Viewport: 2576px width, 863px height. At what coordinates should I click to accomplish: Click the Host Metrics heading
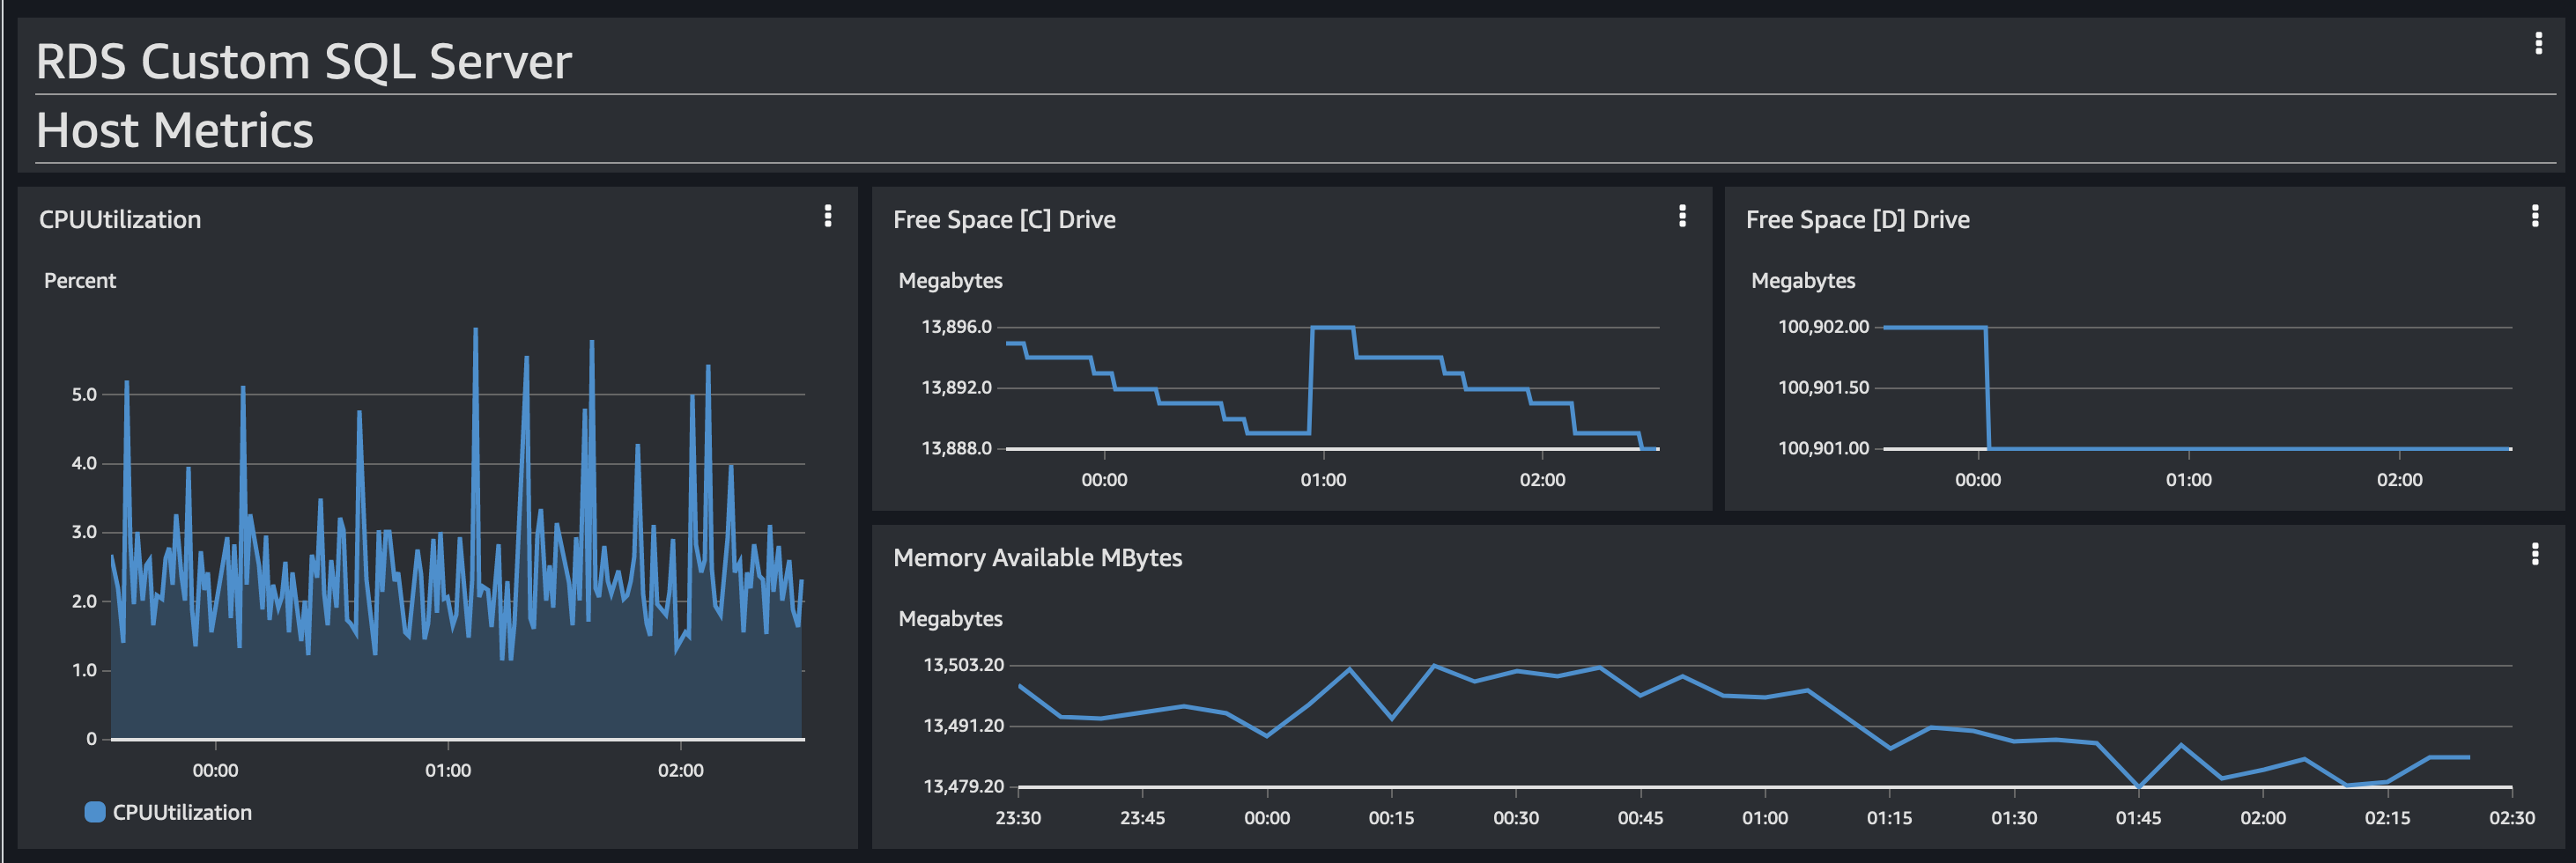pyautogui.click(x=175, y=131)
